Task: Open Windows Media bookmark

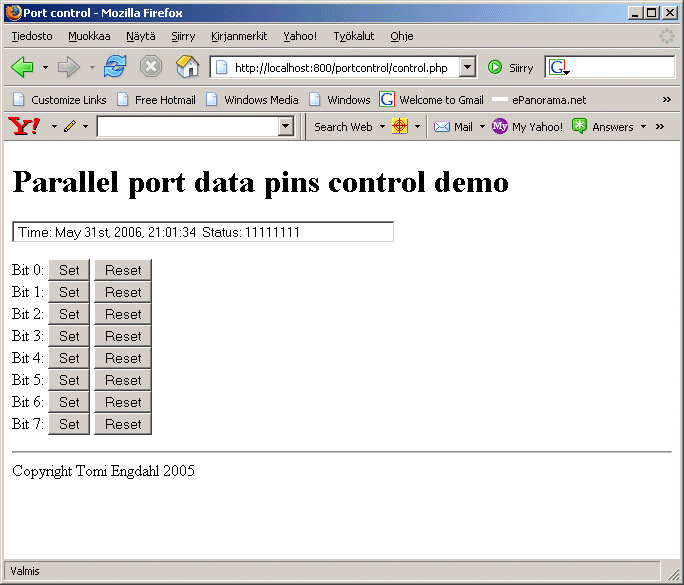Action: (252, 100)
